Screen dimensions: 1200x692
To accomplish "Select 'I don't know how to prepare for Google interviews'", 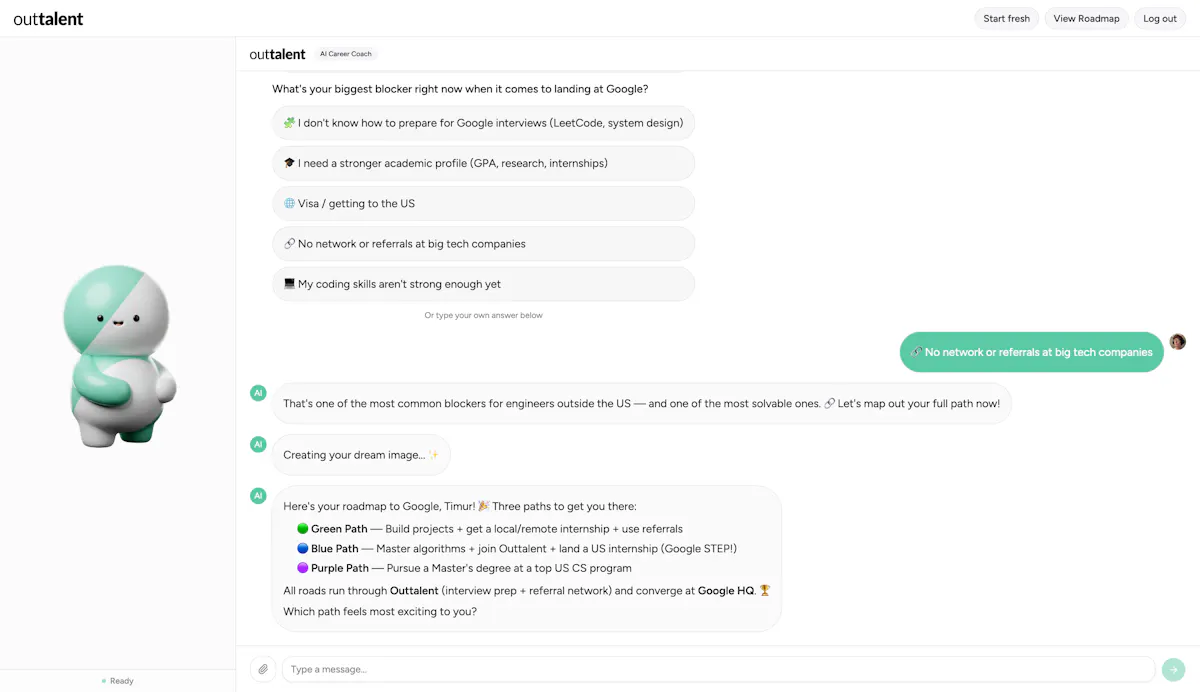I will point(483,123).
